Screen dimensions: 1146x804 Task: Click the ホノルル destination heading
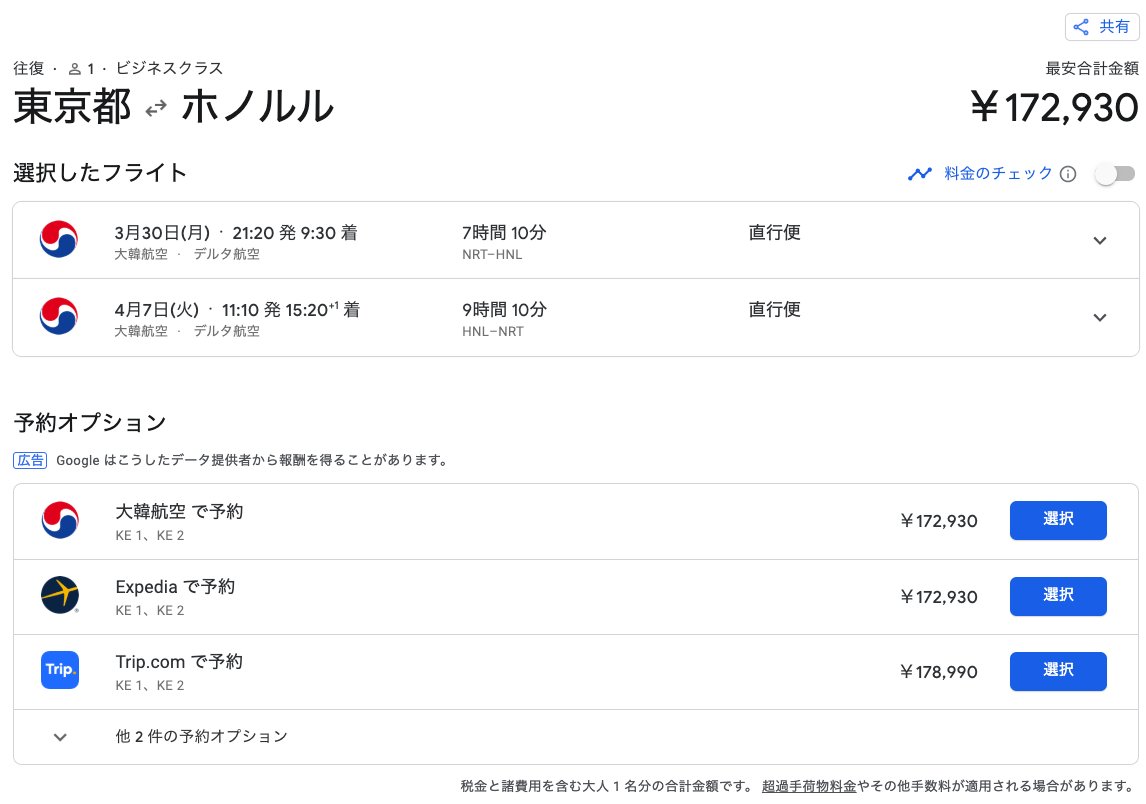coord(257,107)
